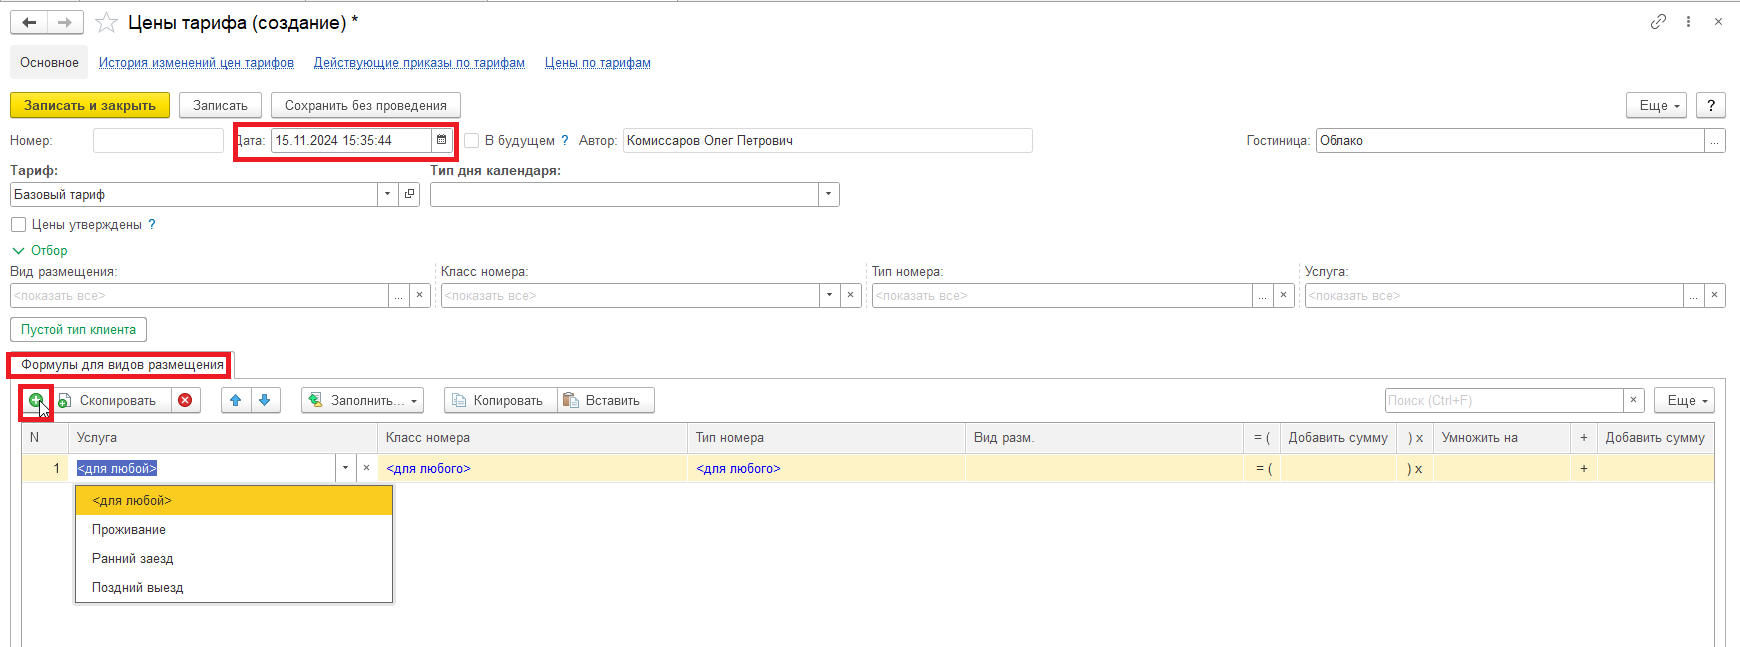Screen dimensions: 1740x647
Task: Open Цены по тарифам link
Action: point(598,63)
